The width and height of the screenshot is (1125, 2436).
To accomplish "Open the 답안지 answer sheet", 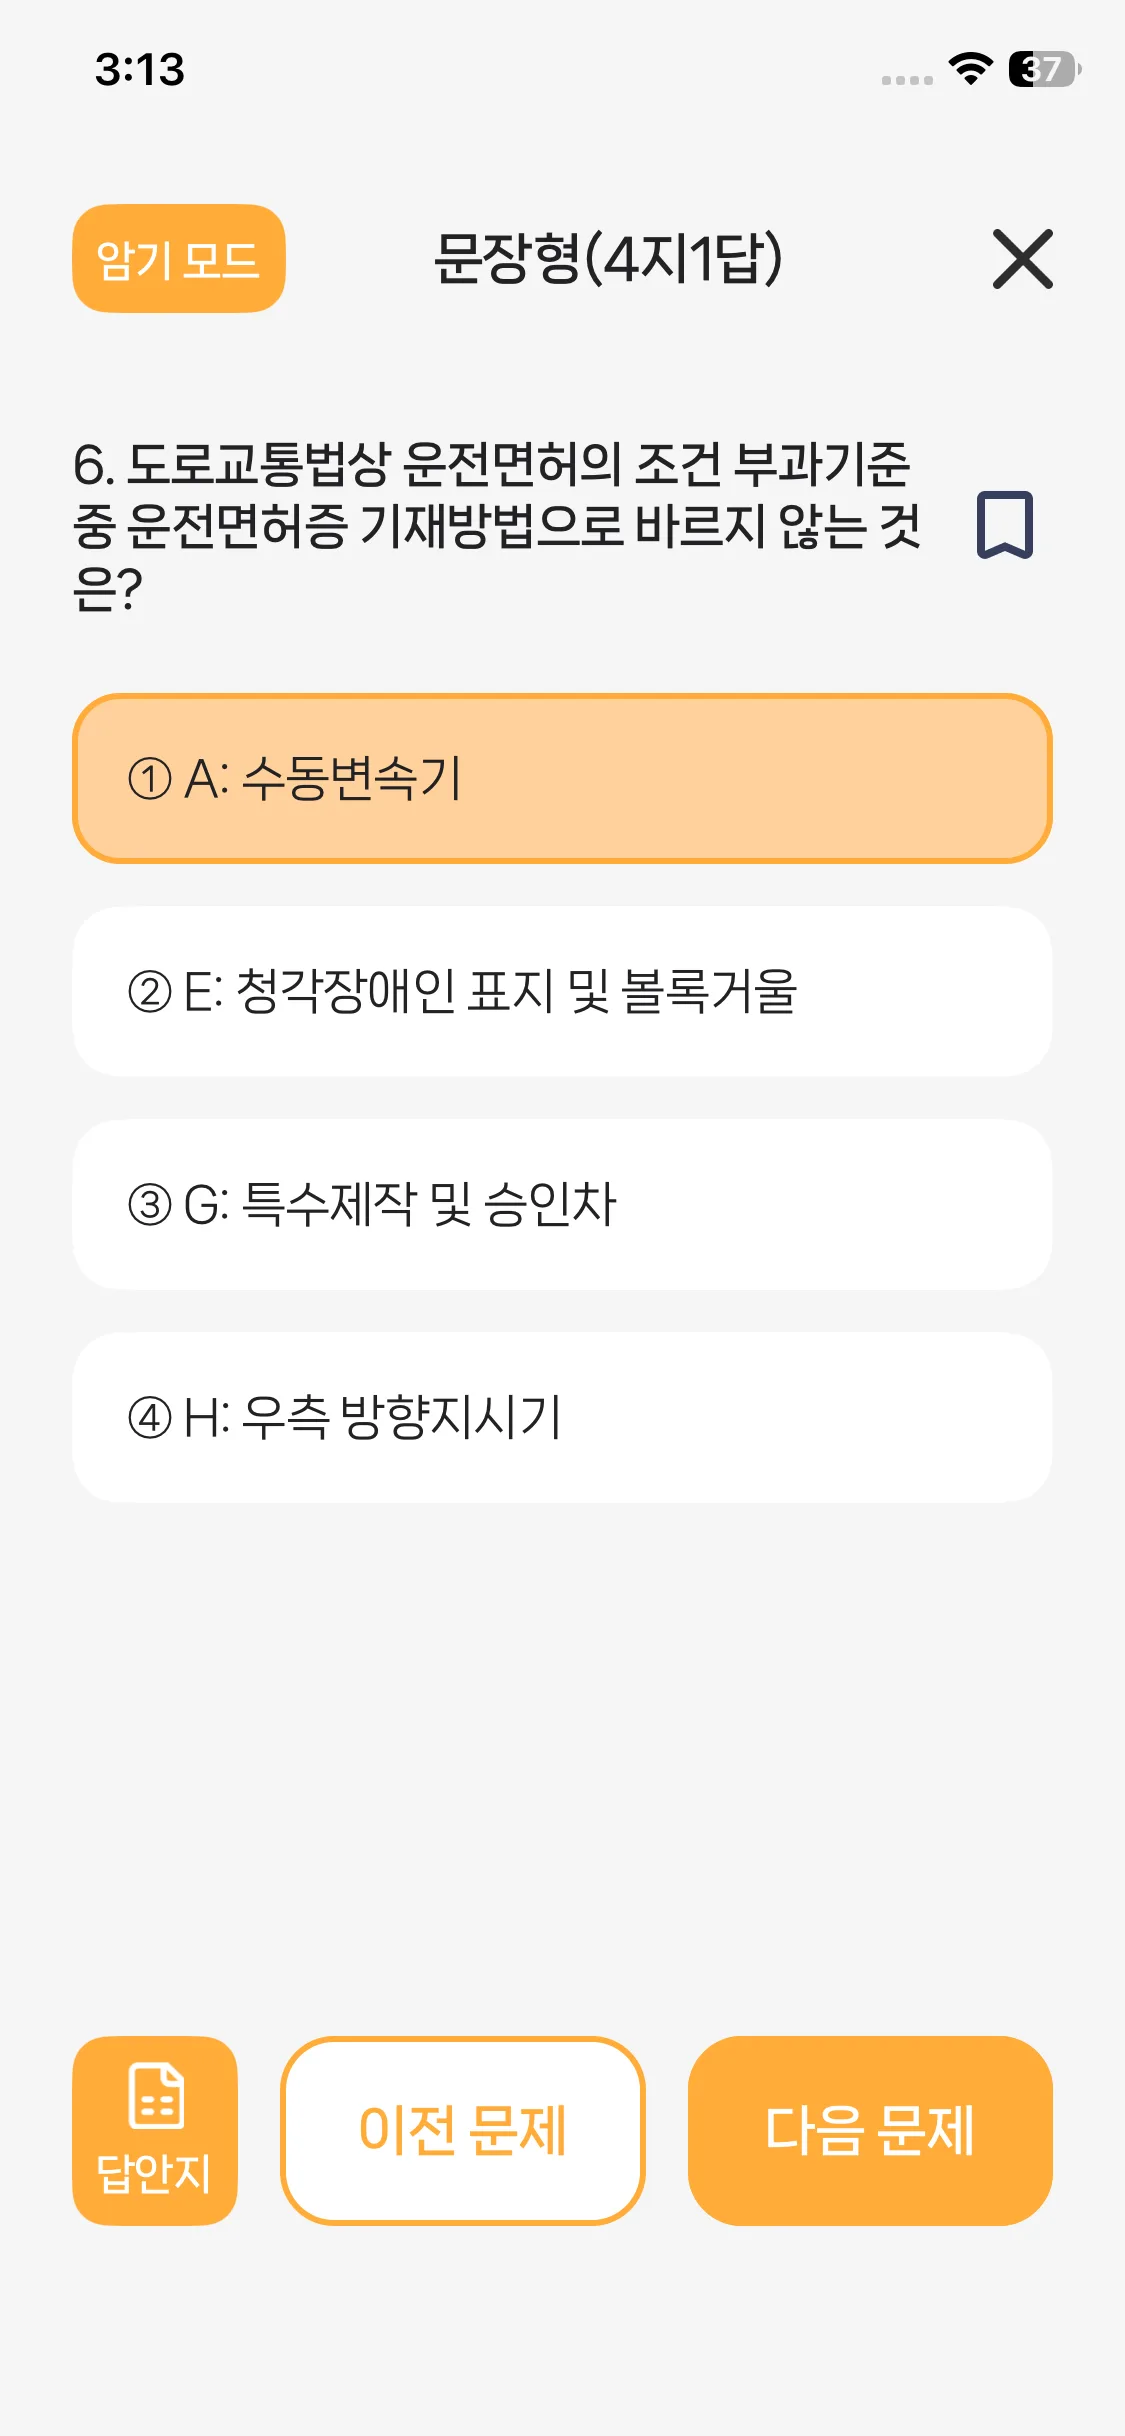I will click(x=155, y=2130).
